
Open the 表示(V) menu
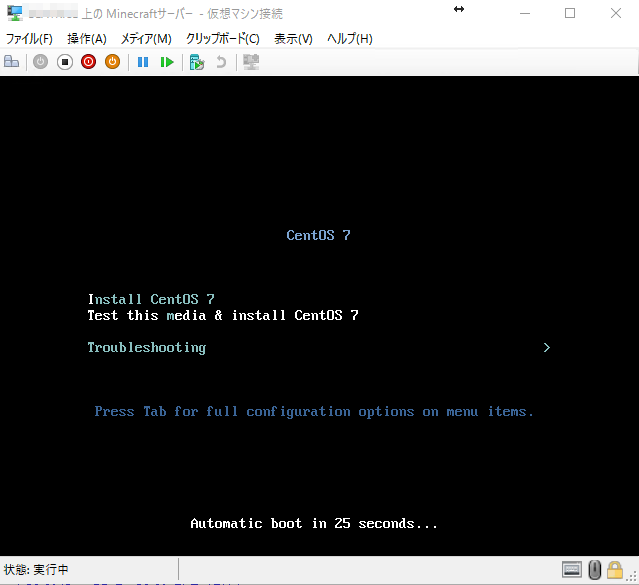click(293, 39)
